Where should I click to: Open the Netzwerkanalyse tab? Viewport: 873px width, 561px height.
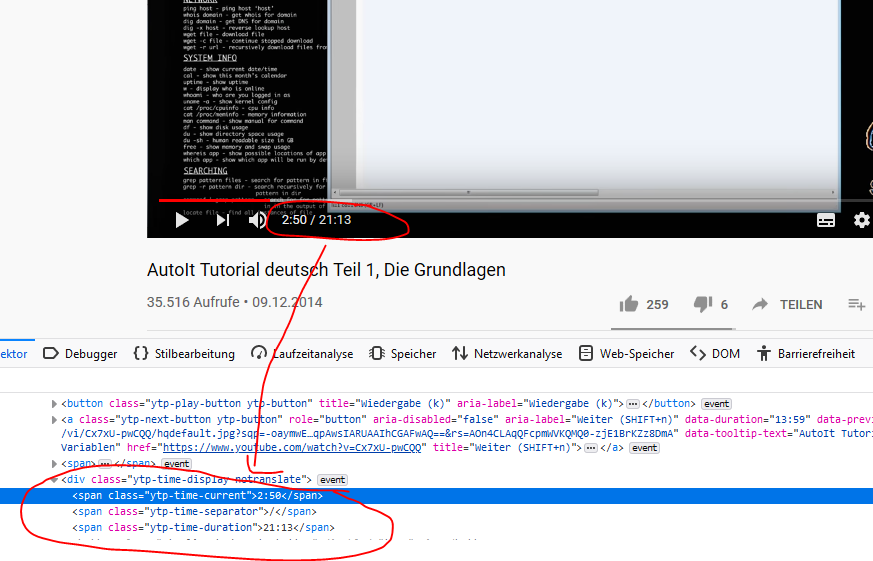[x=507, y=353]
